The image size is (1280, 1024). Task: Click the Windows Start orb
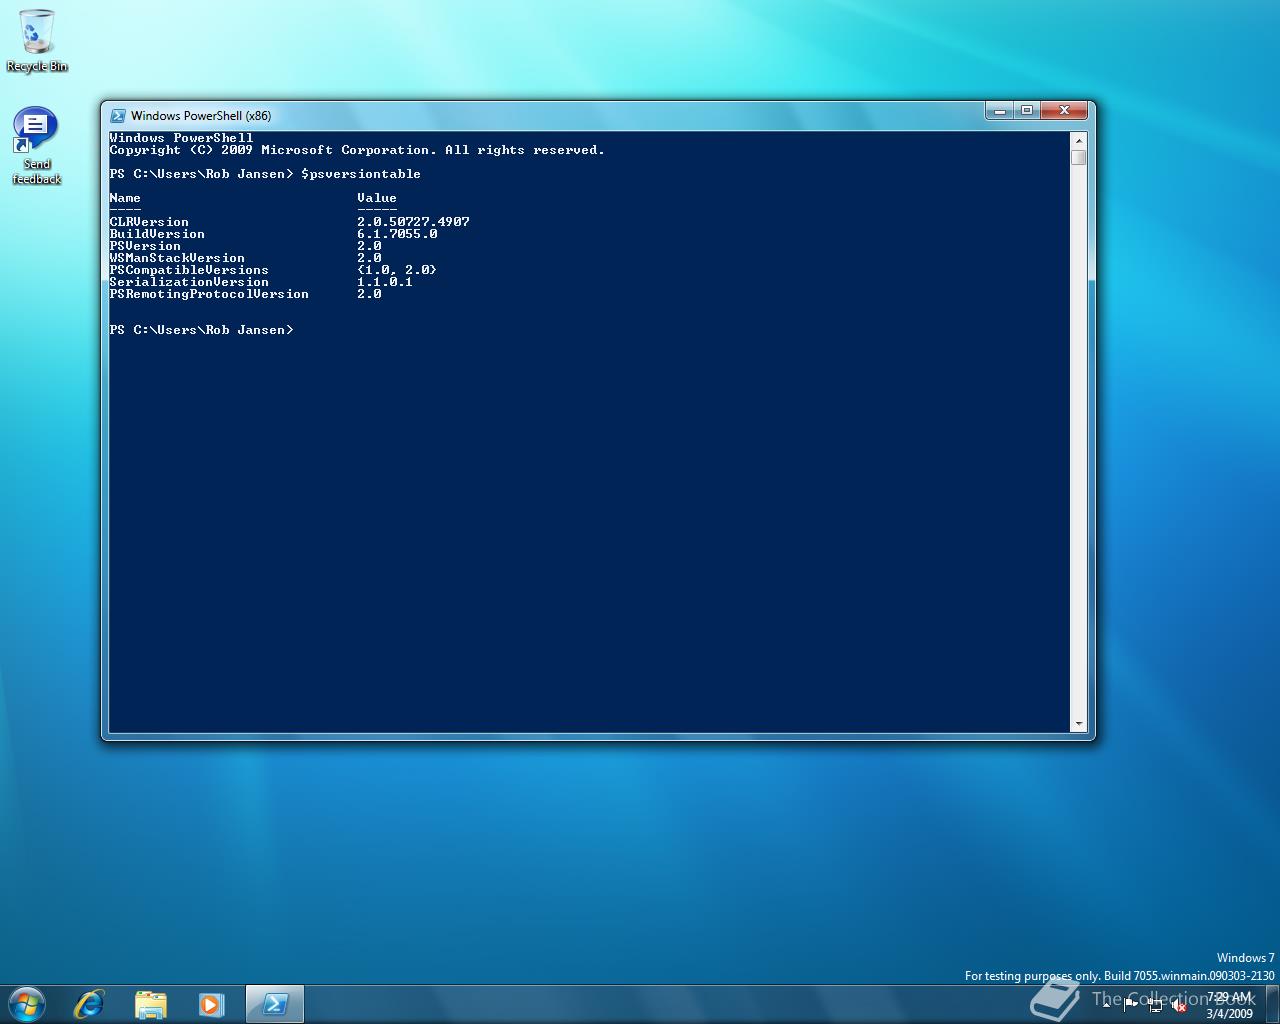[x=26, y=1003]
